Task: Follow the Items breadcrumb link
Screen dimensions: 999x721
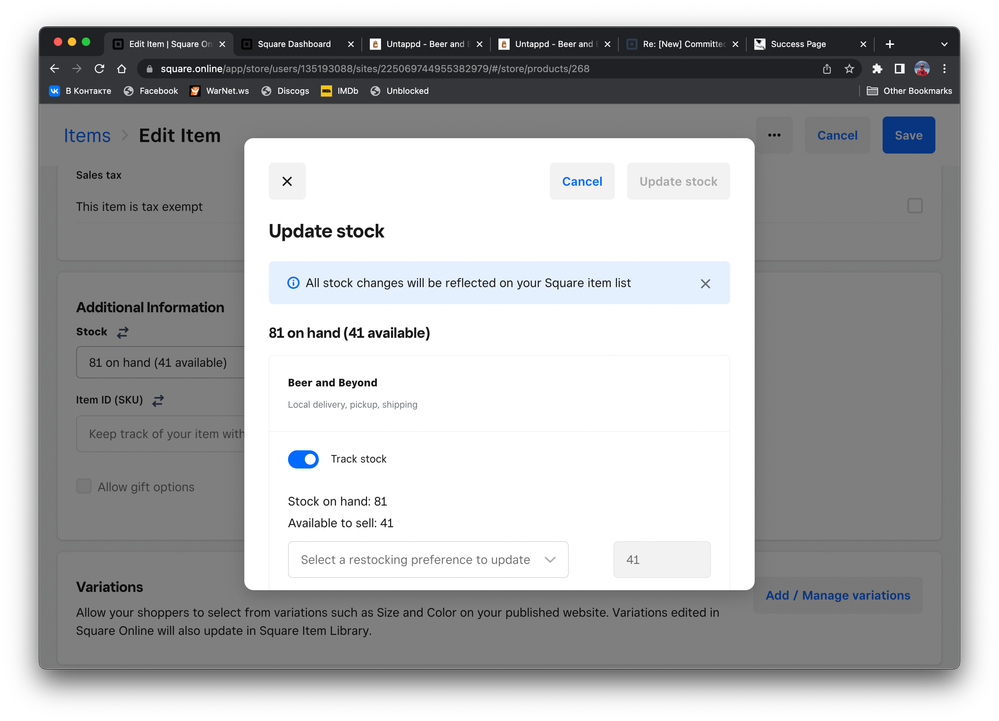Action: (x=87, y=134)
